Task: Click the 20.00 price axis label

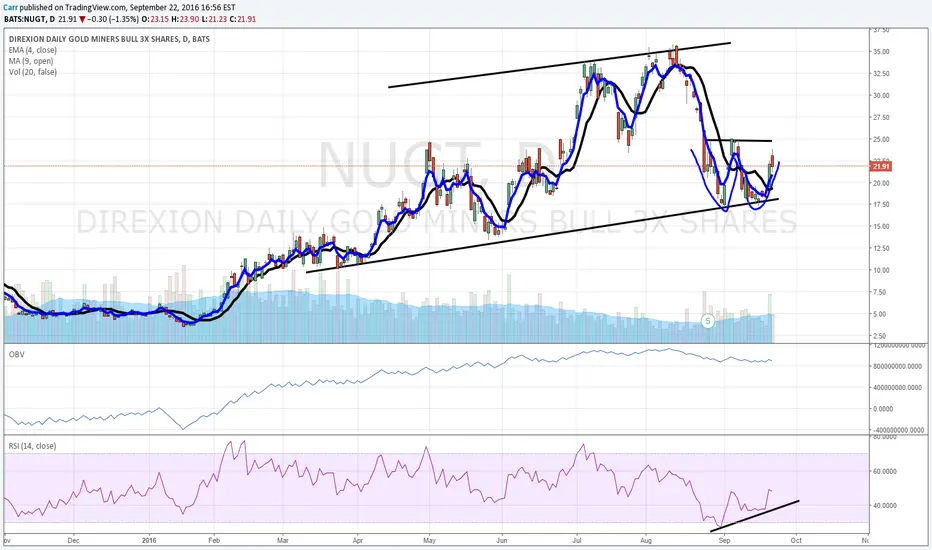Action: pos(881,183)
